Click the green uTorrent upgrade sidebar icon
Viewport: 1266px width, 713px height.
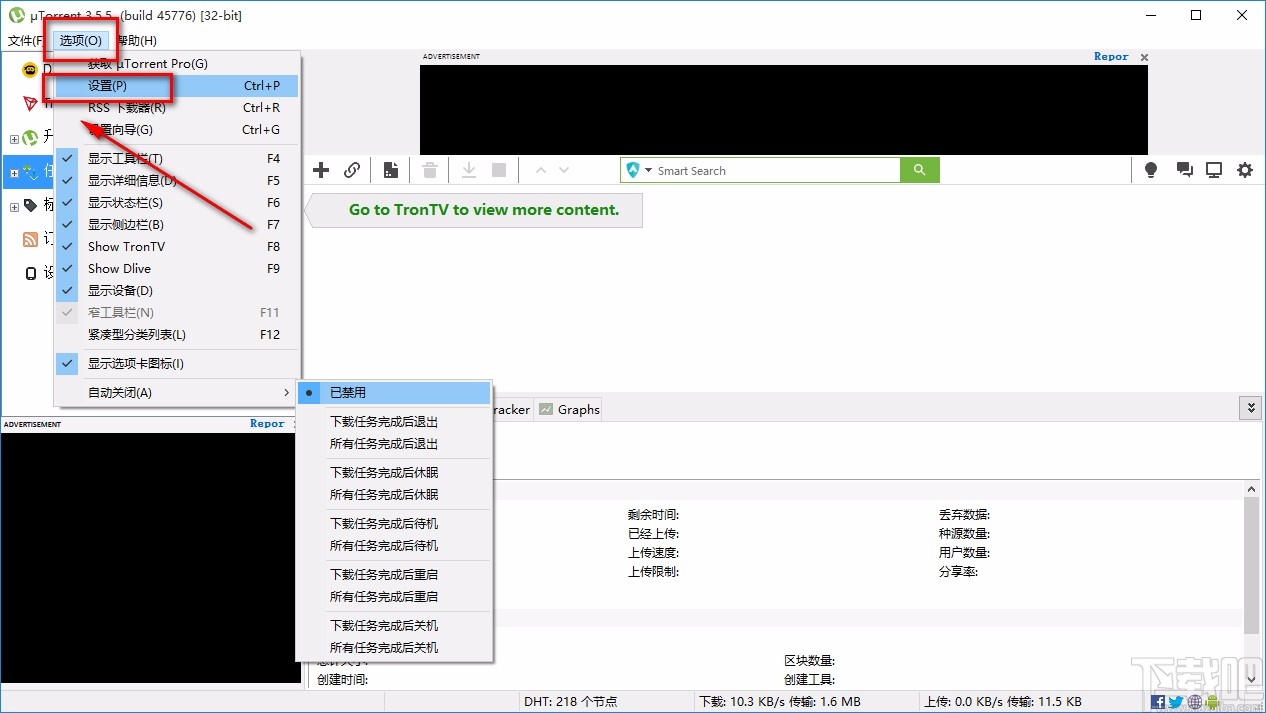(x=30, y=138)
